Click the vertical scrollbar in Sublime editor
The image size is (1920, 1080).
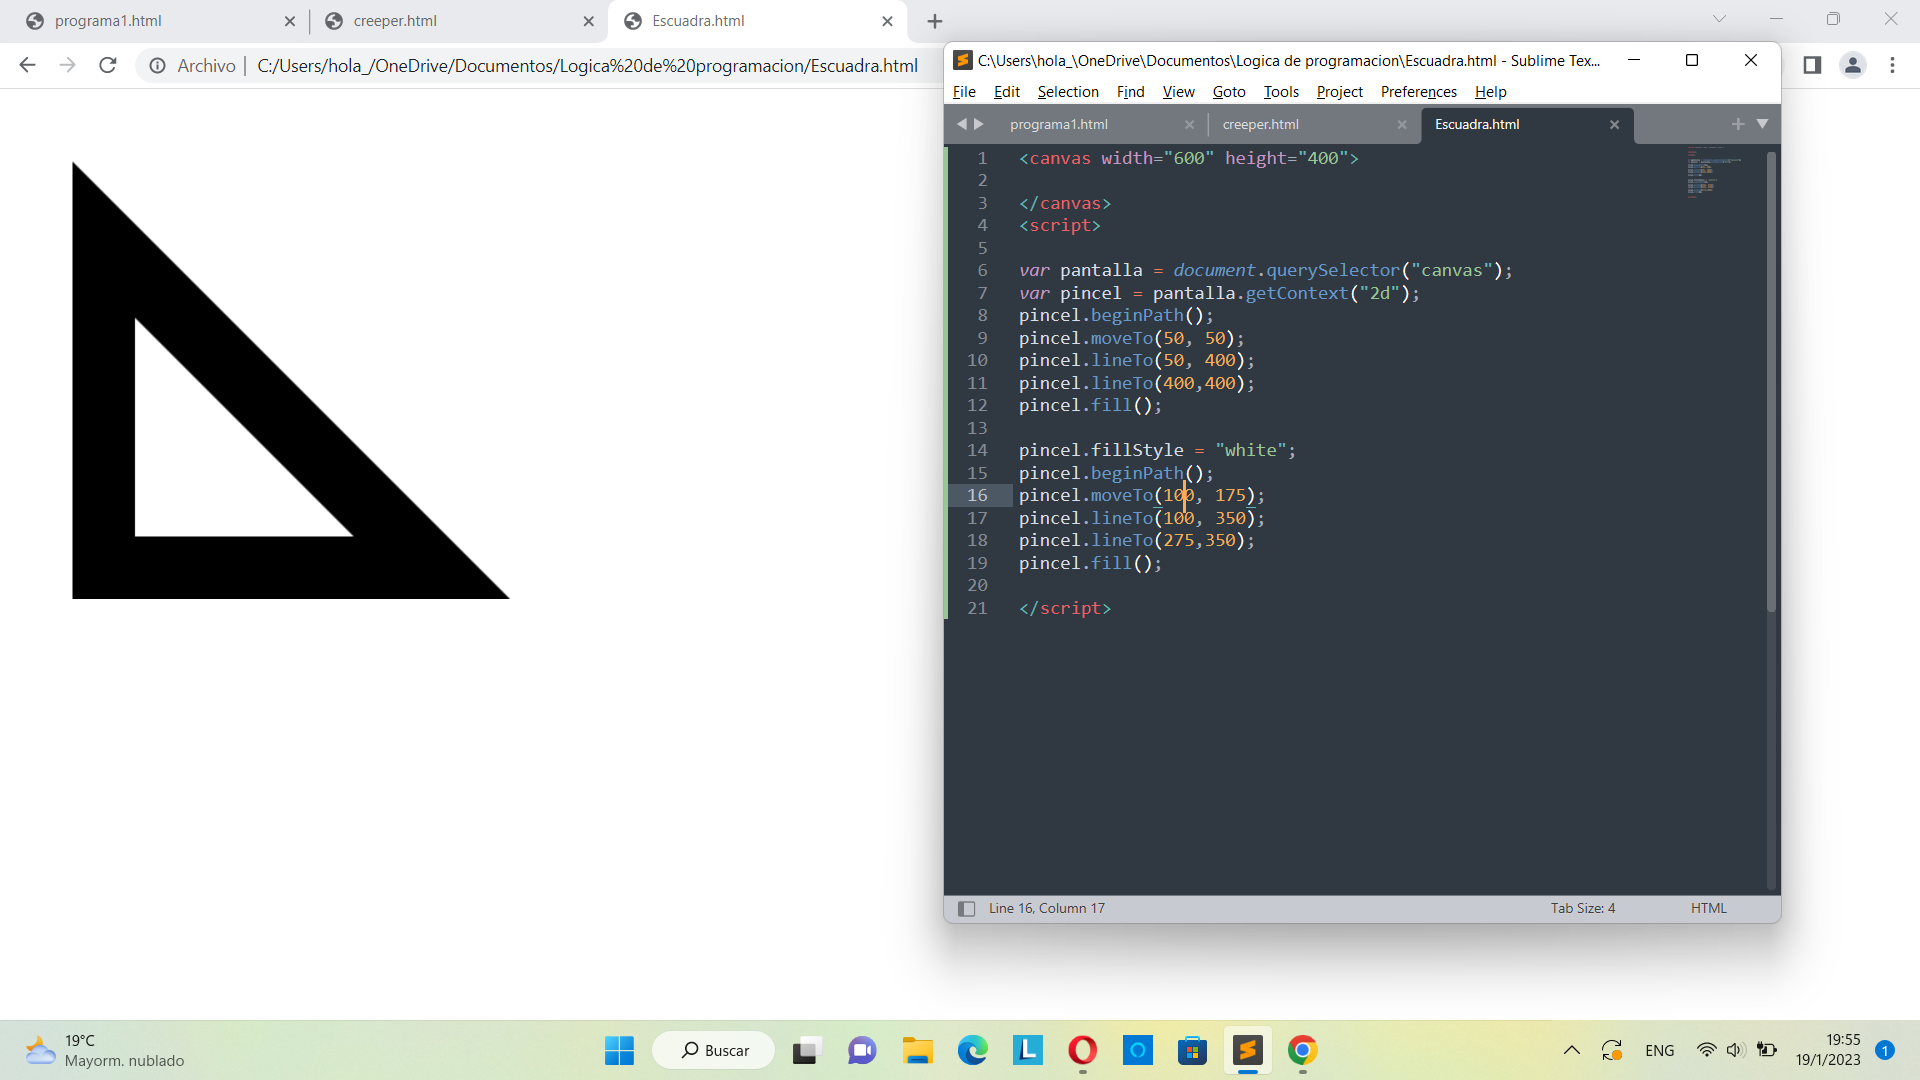(x=1771, y=380)
